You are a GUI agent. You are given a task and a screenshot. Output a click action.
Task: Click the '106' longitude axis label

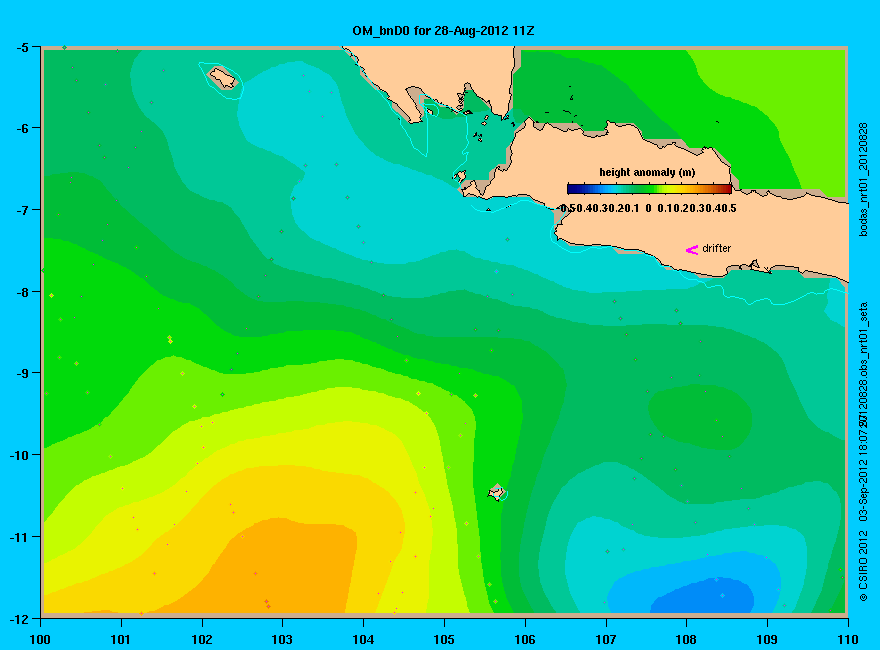click(525, 639)
